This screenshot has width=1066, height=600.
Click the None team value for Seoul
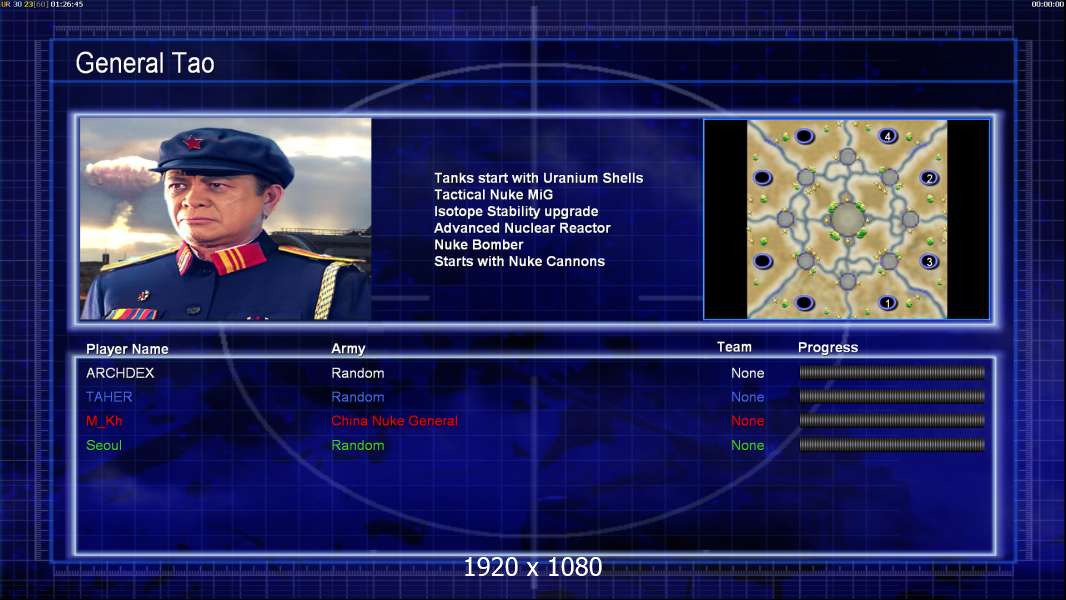click(748, 446)
